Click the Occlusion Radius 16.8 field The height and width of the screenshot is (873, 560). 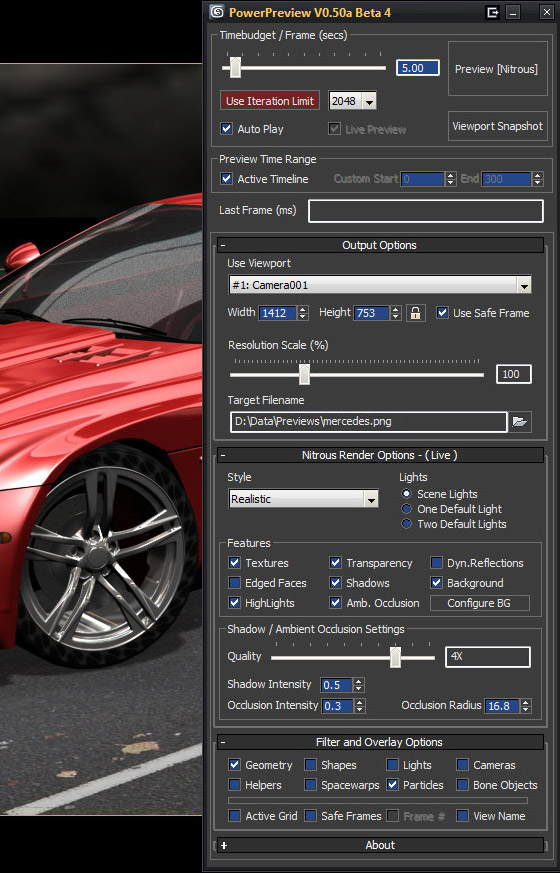coord(503,706)
